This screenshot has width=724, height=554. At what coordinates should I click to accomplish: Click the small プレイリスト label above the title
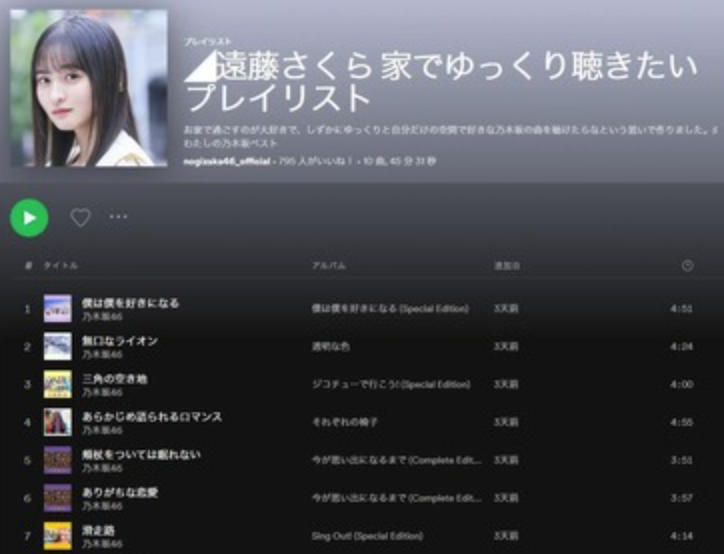[208, 42]
